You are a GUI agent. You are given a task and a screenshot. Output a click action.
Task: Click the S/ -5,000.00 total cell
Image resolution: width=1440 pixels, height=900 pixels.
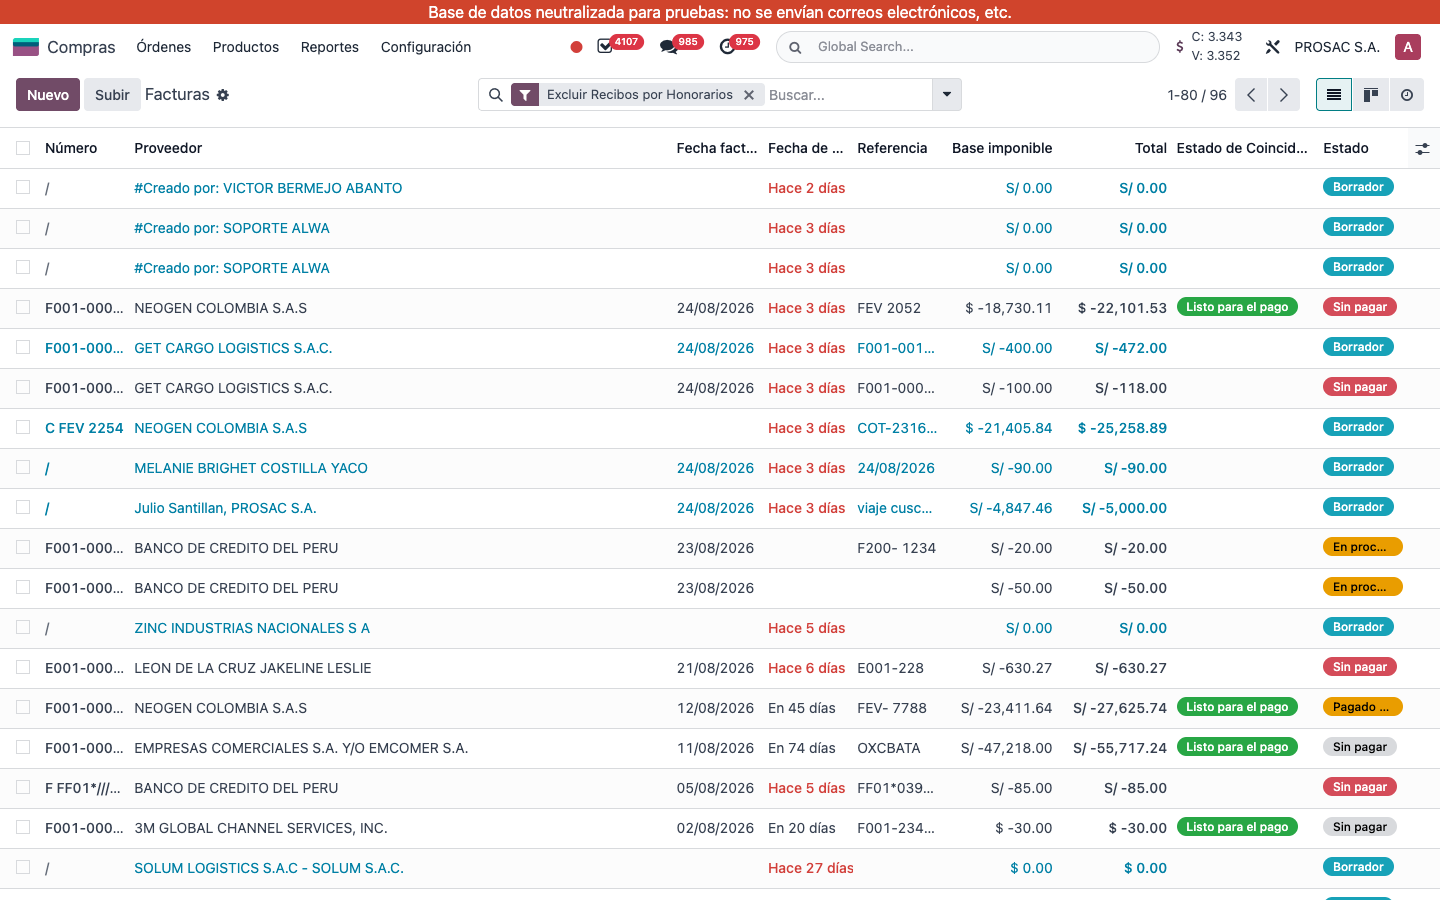point(1124,508)
